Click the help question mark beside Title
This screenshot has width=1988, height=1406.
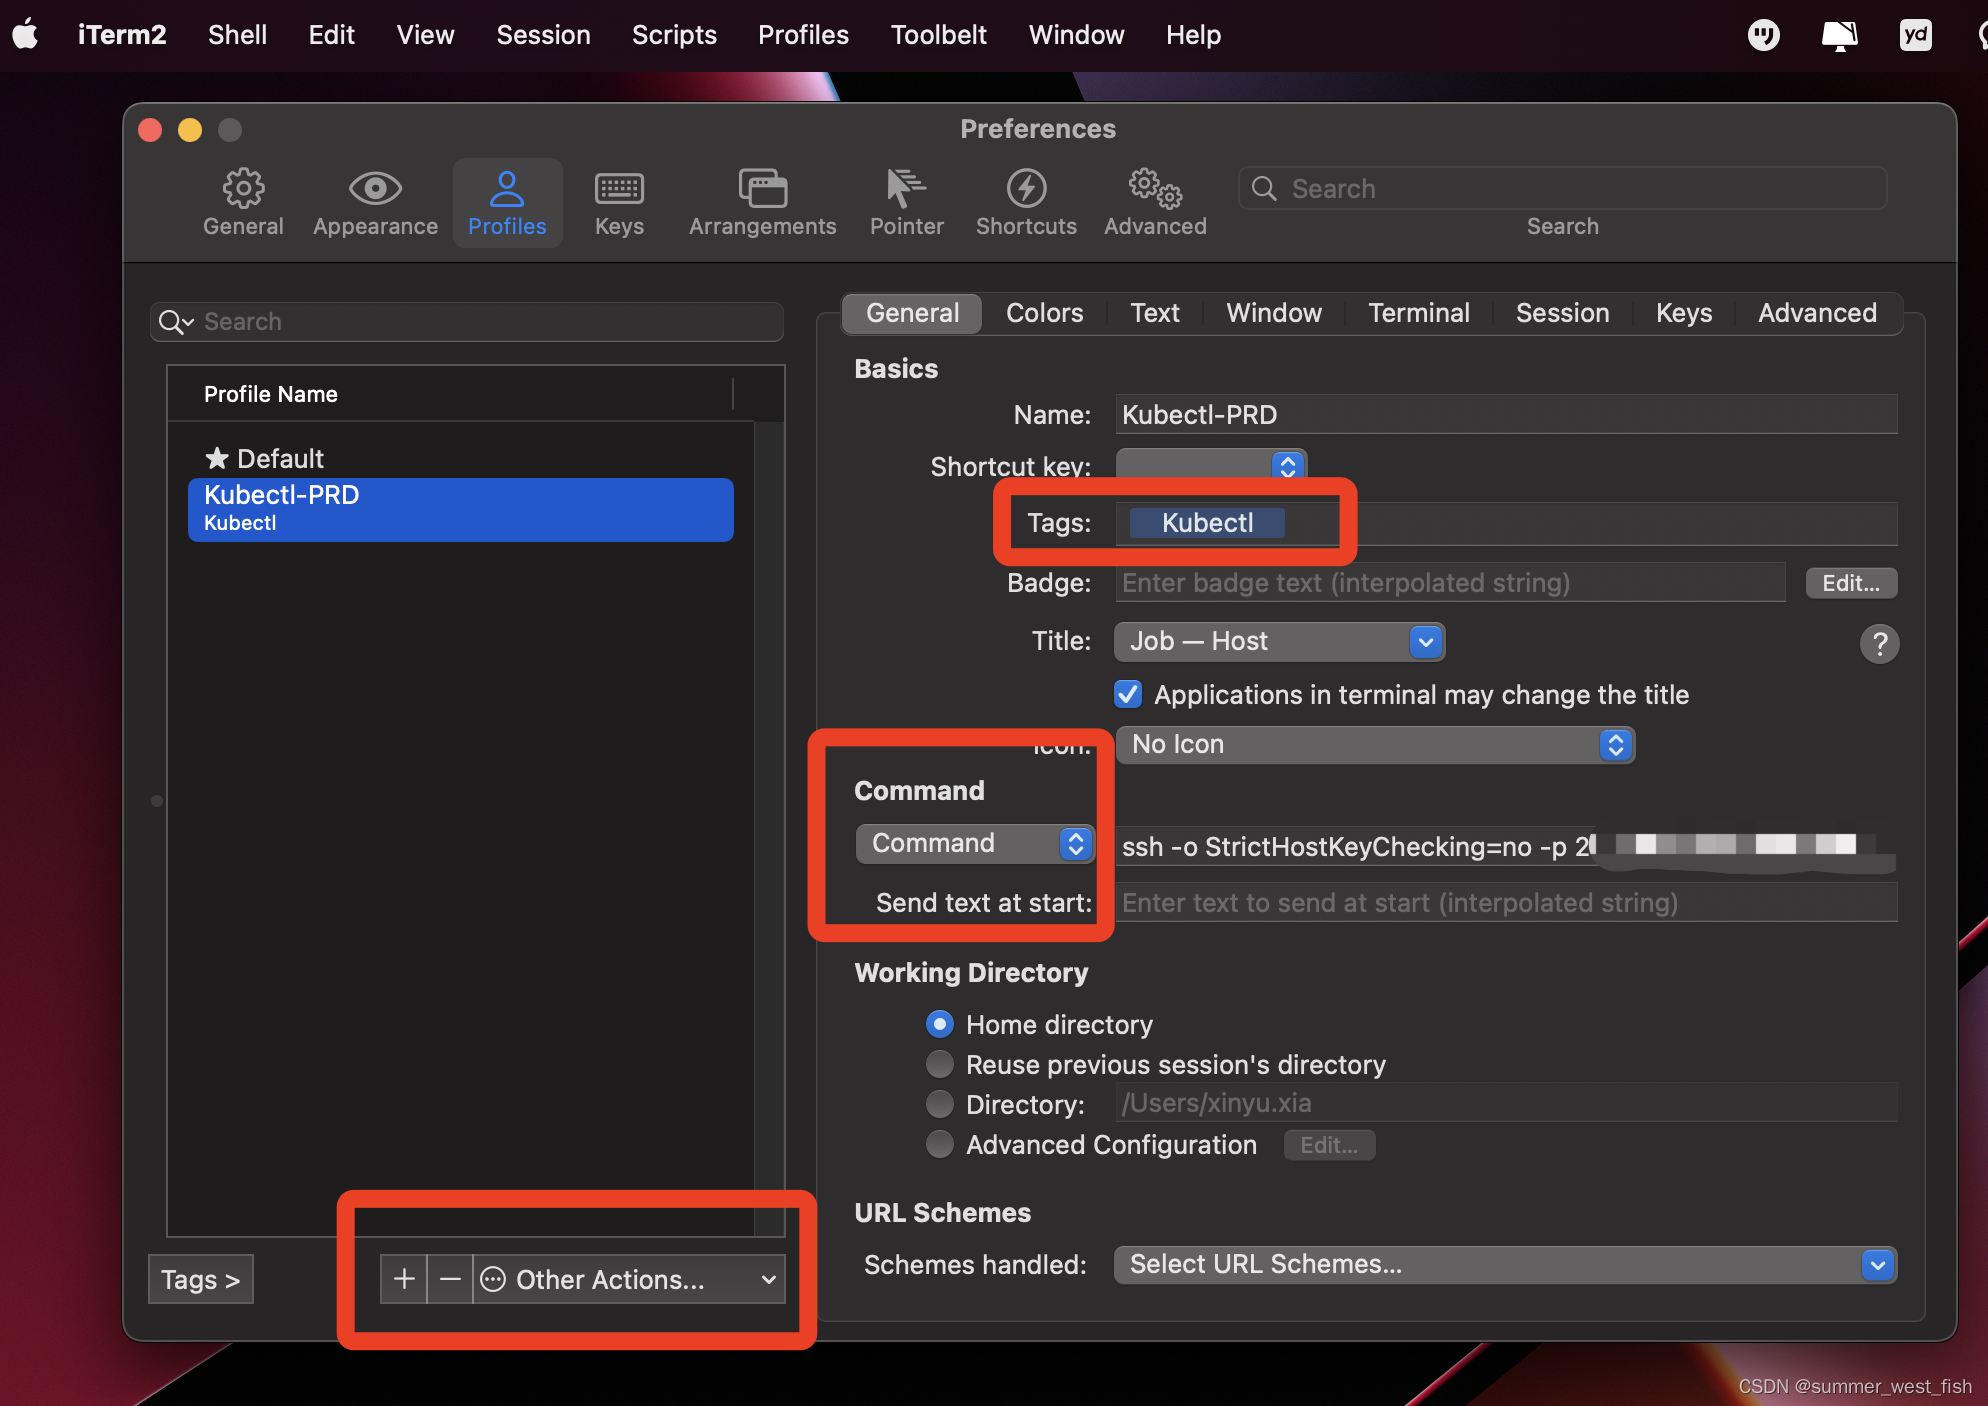pos(1880,643)
